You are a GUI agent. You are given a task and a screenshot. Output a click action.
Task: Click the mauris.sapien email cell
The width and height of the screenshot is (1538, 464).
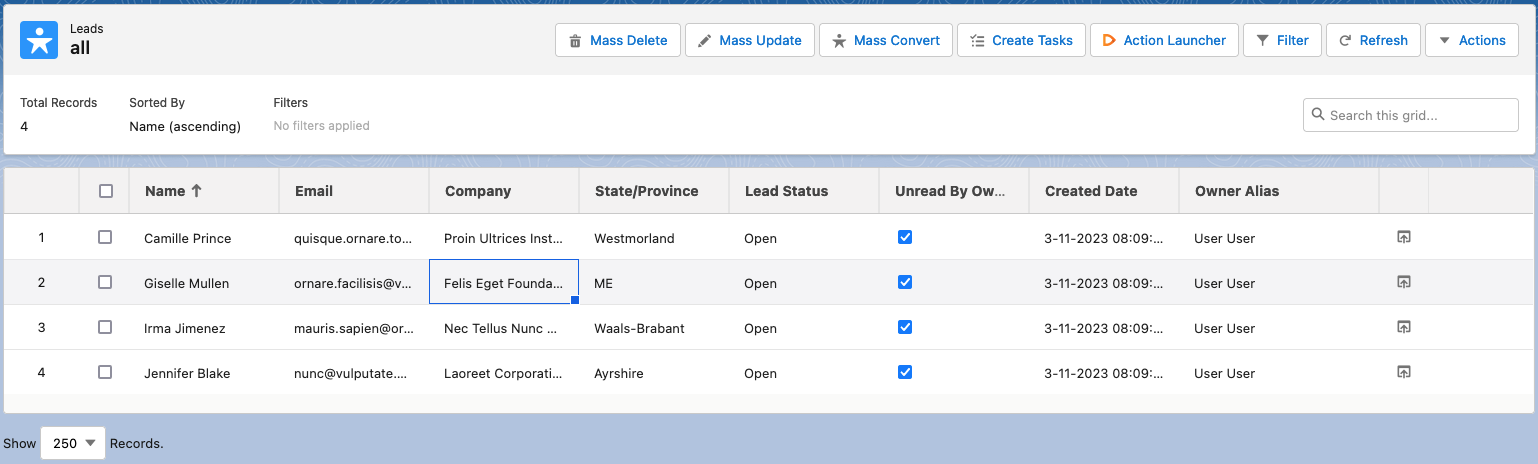354,328
